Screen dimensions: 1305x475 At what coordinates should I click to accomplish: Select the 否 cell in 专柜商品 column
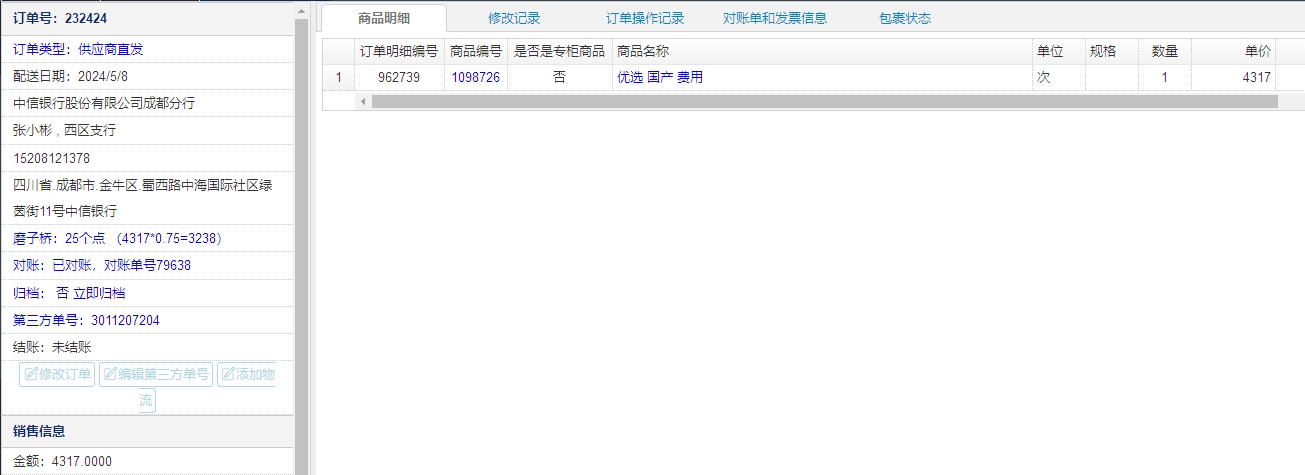point(559,77)
